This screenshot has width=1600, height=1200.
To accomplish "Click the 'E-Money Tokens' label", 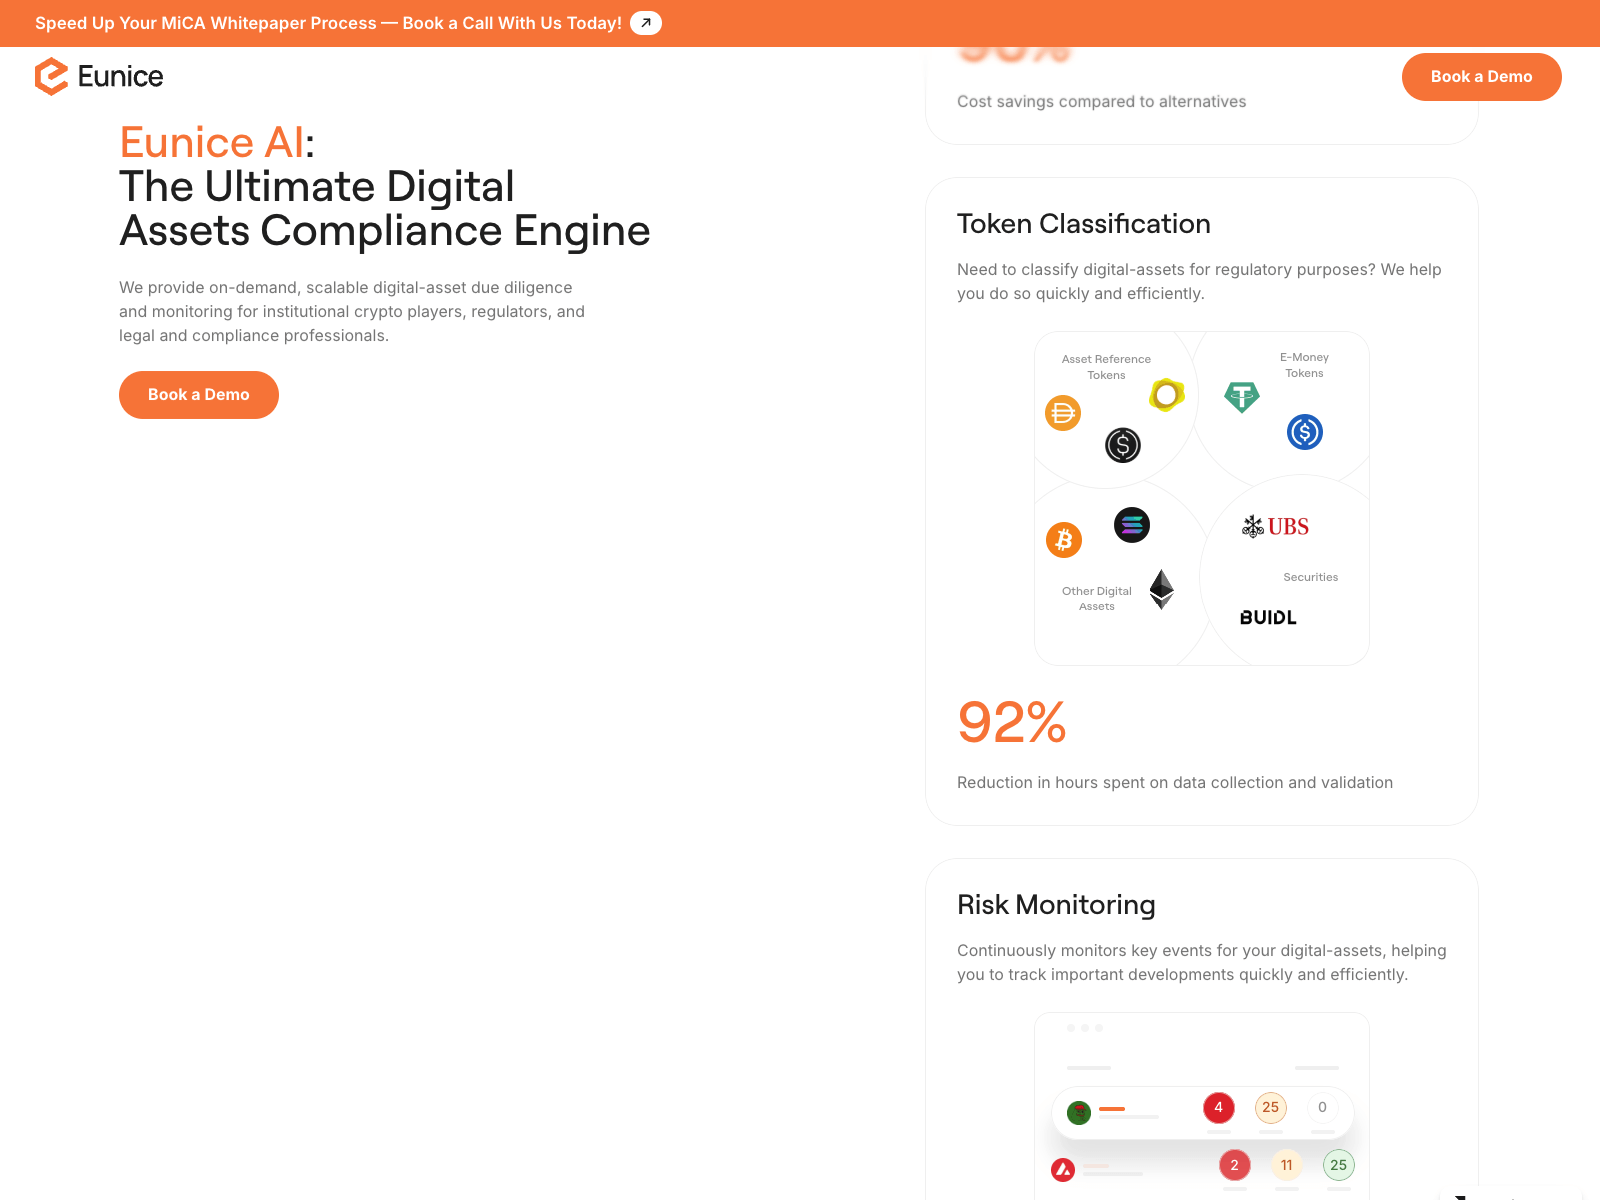I will (1304, 365).
